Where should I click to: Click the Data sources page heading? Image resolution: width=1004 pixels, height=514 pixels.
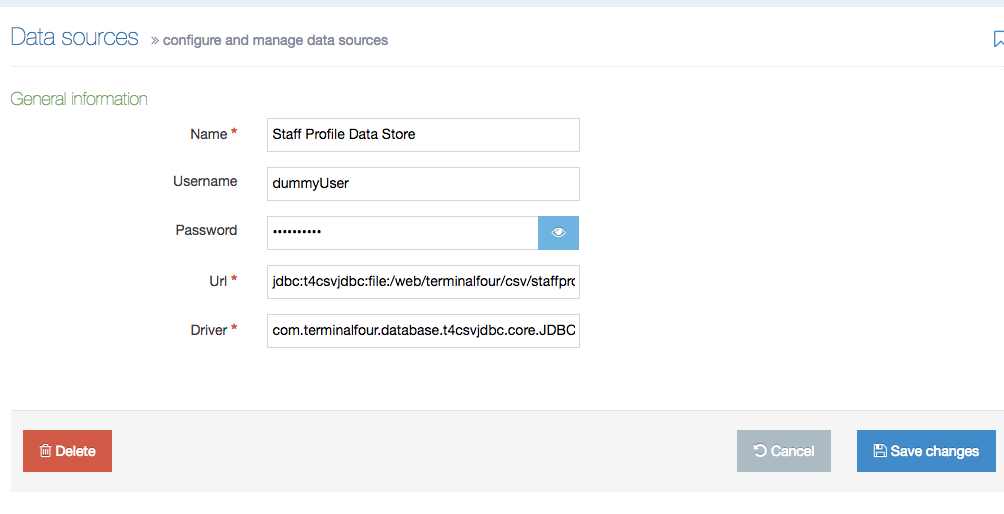point(74,38)
